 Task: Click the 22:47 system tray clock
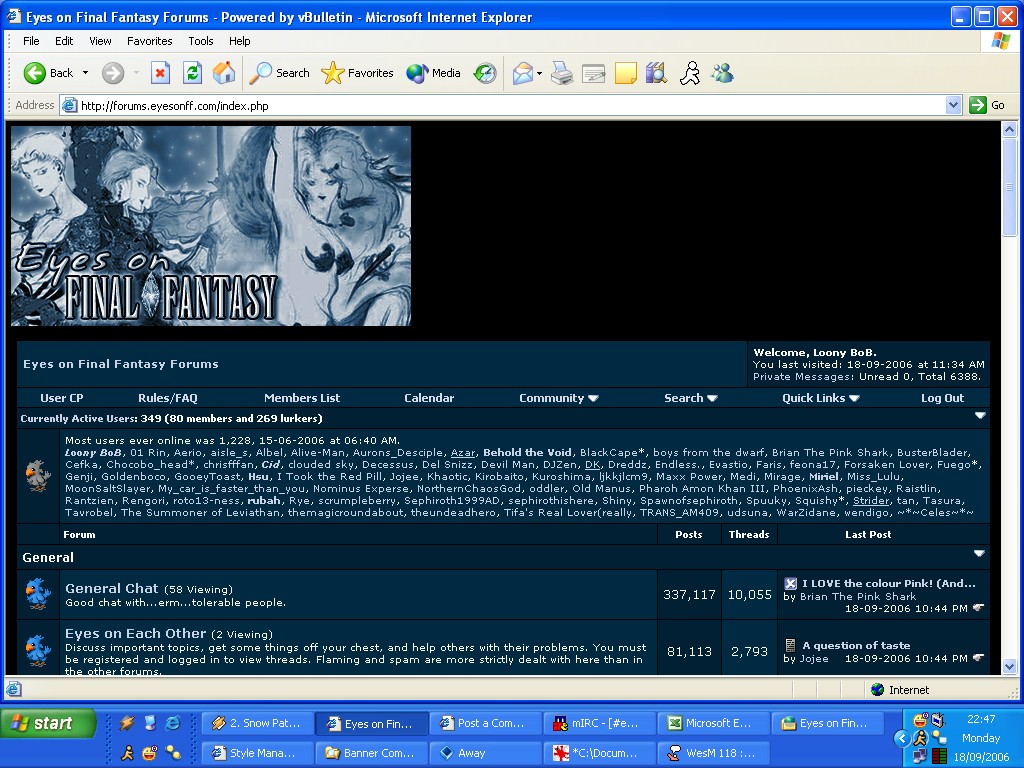pos(981,719)
